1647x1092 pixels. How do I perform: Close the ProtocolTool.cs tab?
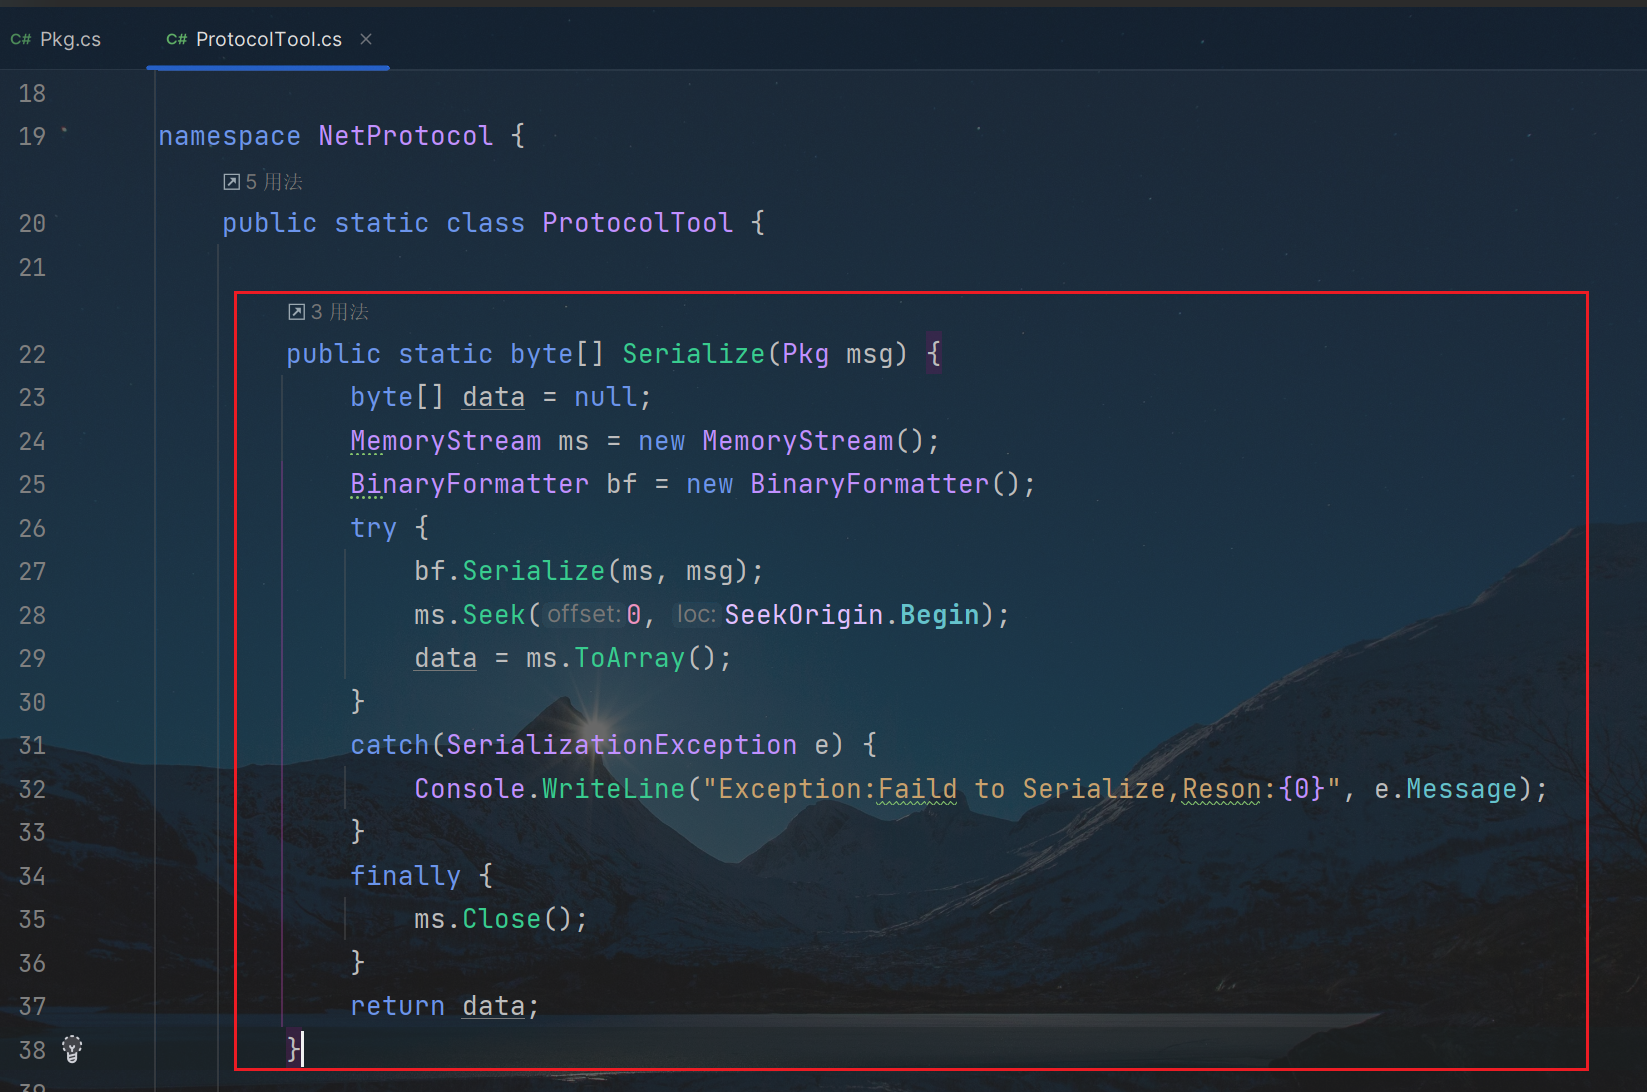point(366,39)
